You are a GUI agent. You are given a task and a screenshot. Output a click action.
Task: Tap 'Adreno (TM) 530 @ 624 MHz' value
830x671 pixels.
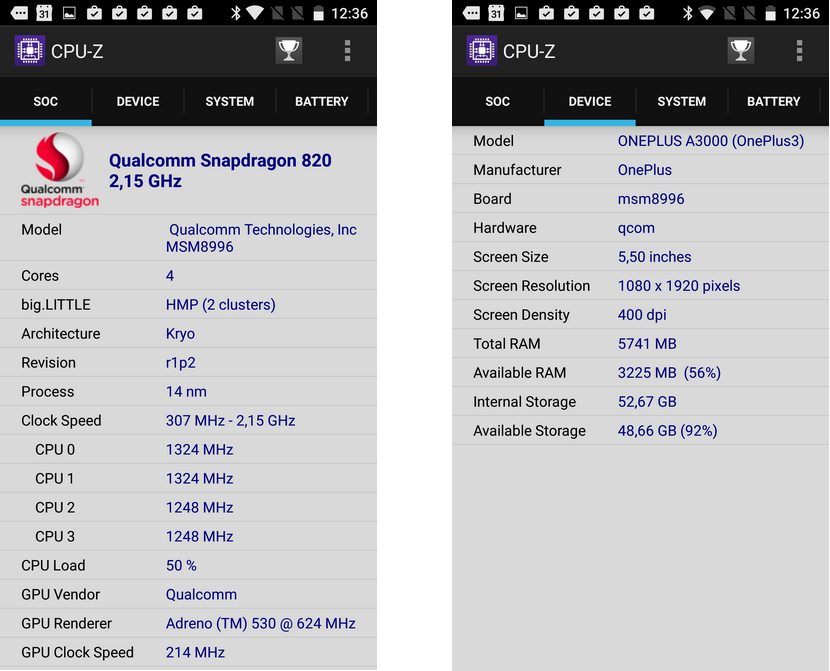260,623
